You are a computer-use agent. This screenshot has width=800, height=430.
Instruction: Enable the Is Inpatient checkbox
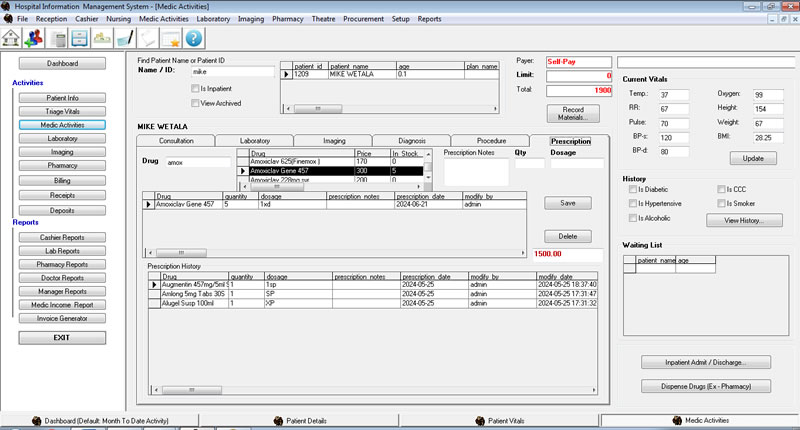point(194,89)
